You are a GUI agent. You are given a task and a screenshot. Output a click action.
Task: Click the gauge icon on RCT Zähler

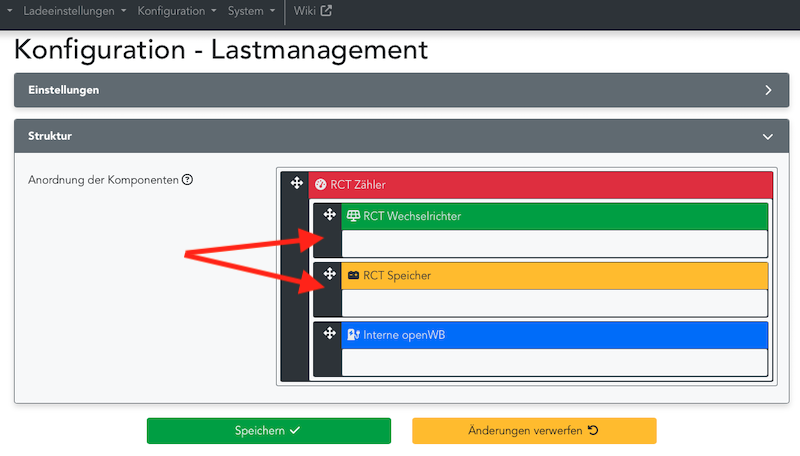[320, 185]
